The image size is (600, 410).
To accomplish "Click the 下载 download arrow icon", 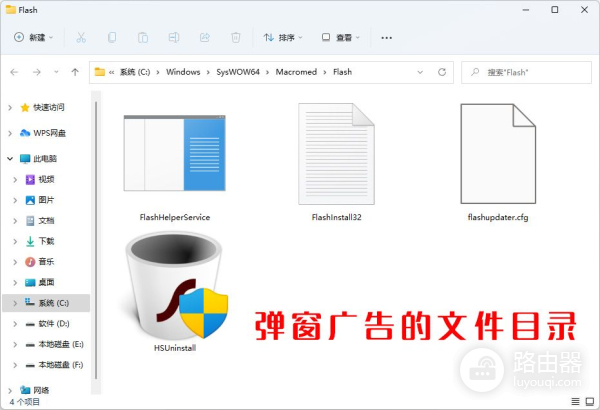I will 30,241.
